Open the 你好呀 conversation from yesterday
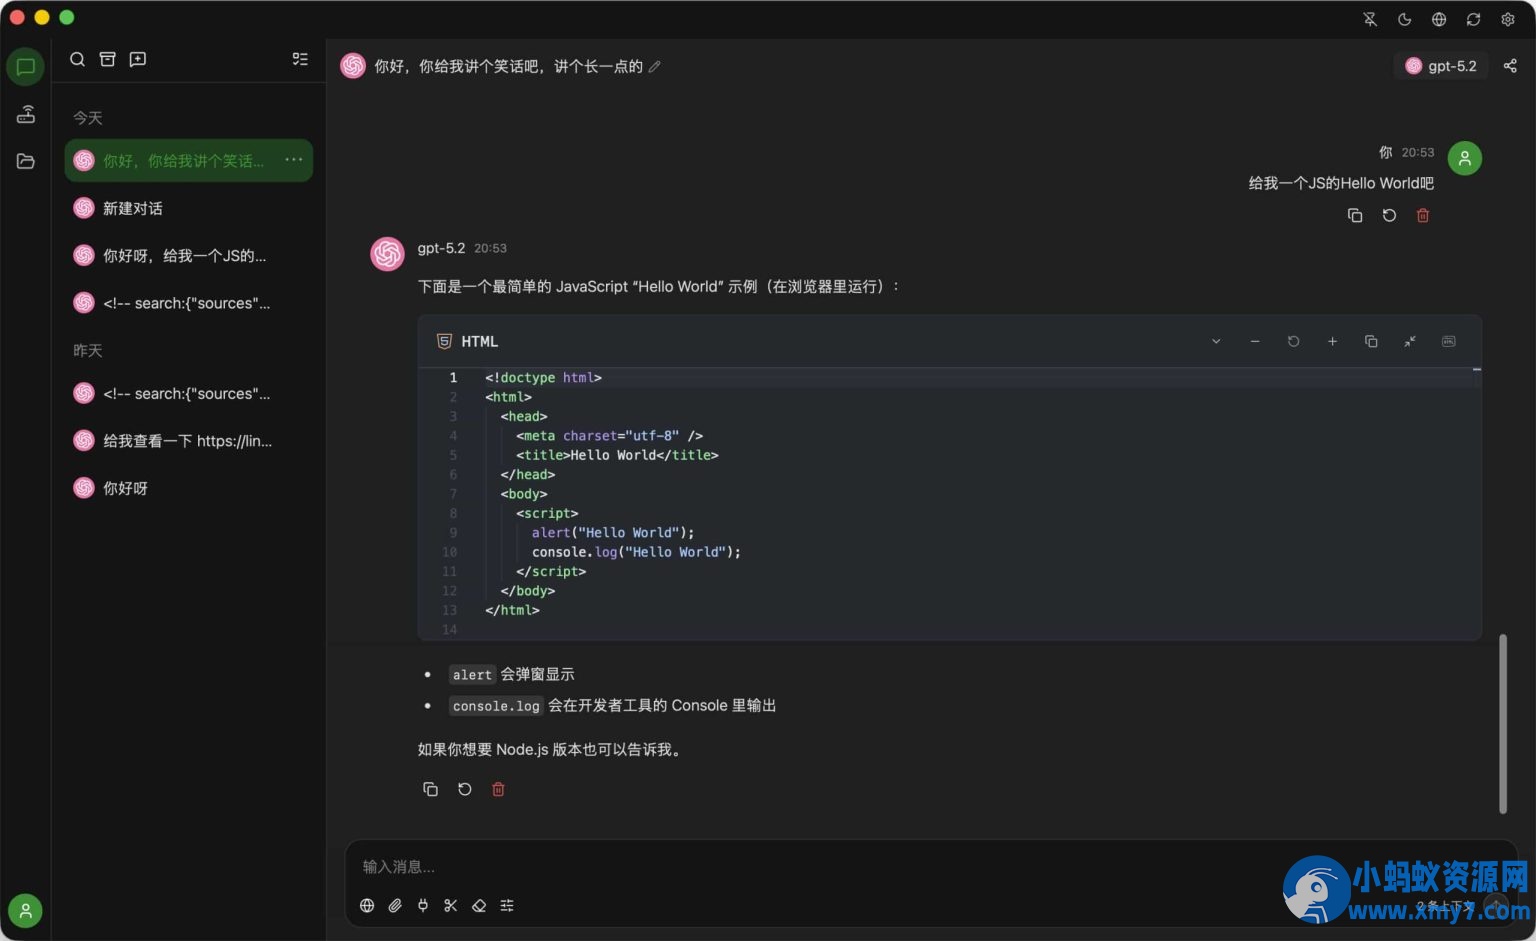This screenshot has width=1536, height=941. (189, 488)
